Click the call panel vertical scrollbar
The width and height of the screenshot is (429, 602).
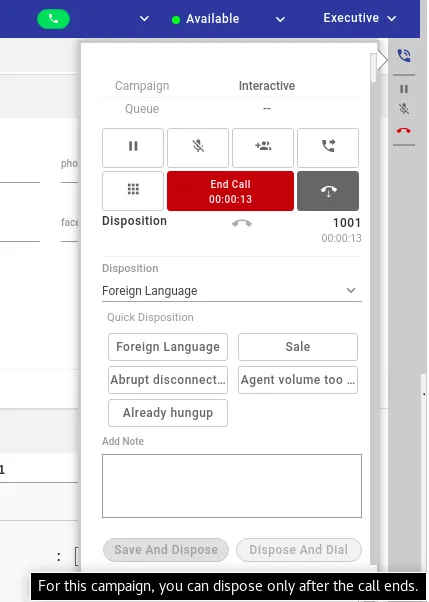pos(374,68)
